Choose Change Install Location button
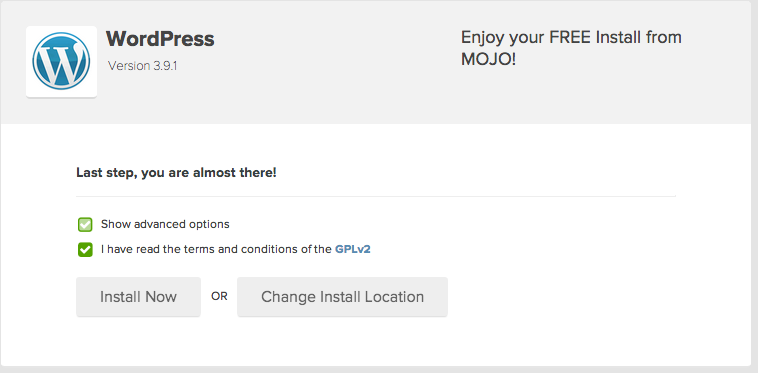Image resolution: width=758 pixels, height=373 pixels. point(342,297)
